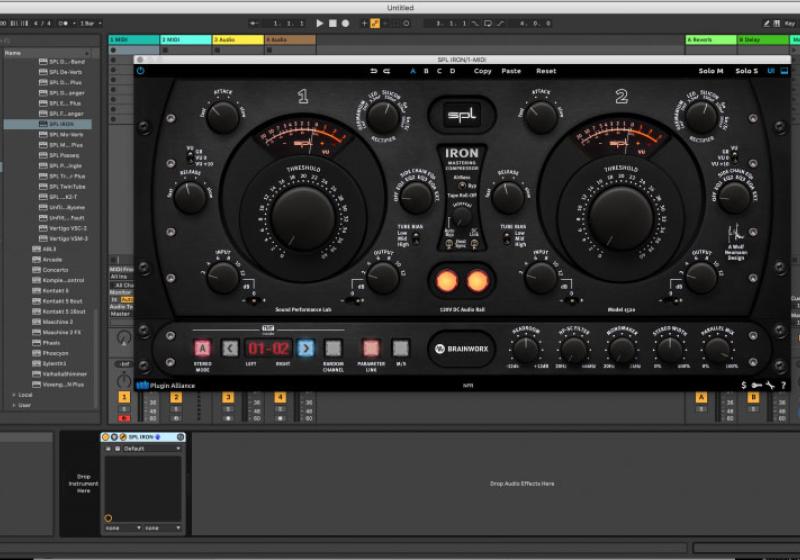Click the UI toggle in plugin toolbar
The image size is (800, 560).
click(x=771, y=71)
